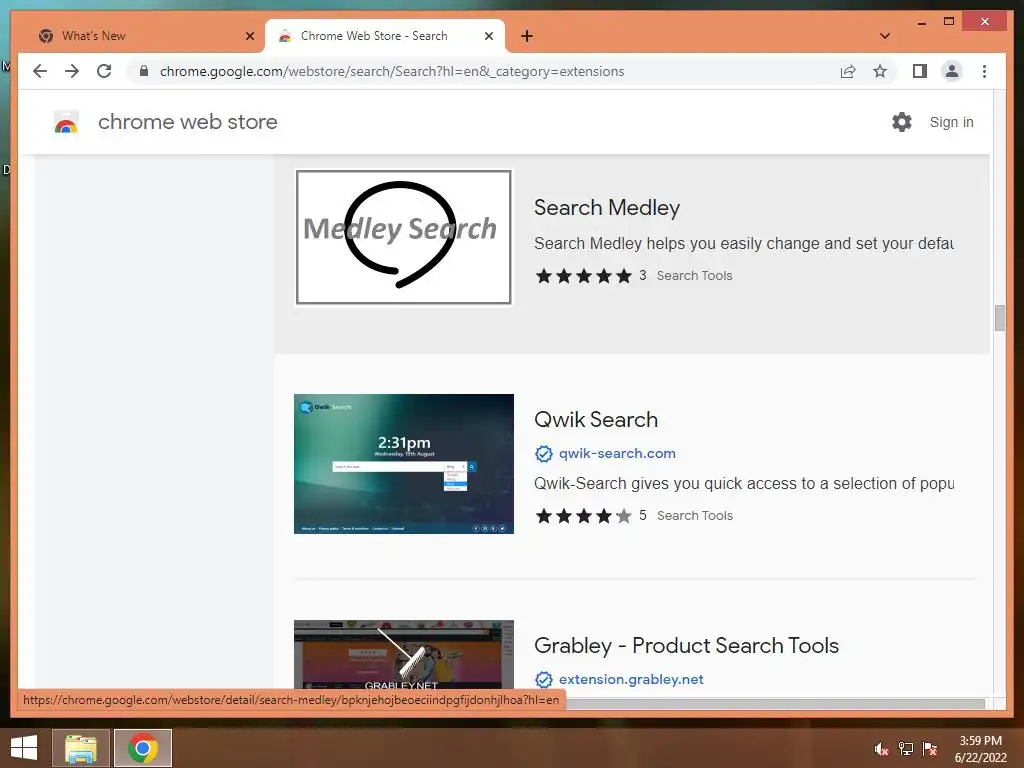1024x768 pixels.
Task: Open the taskbar clock showing 3:59 PM
Action: (980, 749)
